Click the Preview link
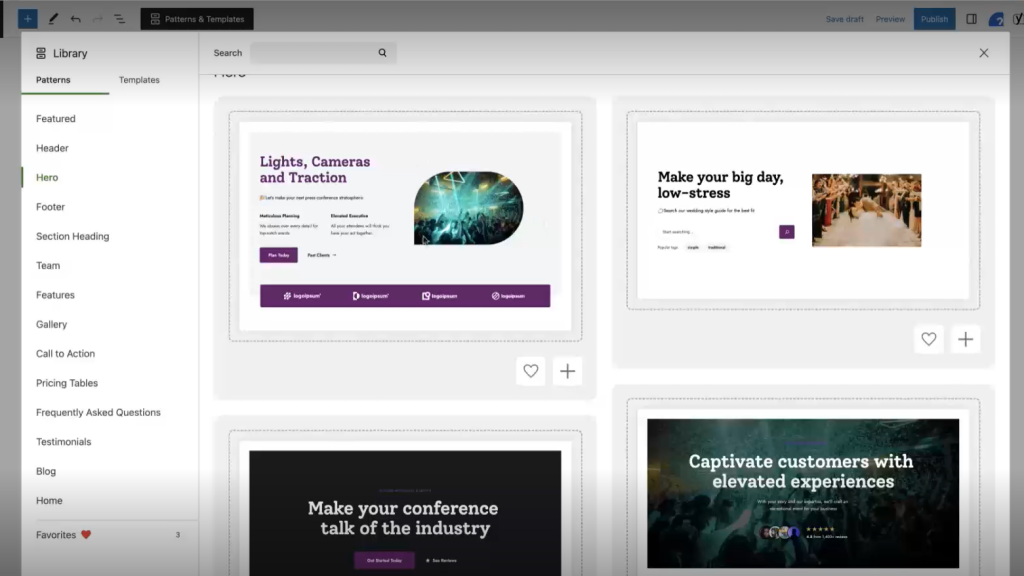Image resolution: width=1024 pixels, height=576 pixels. point(890,19)
